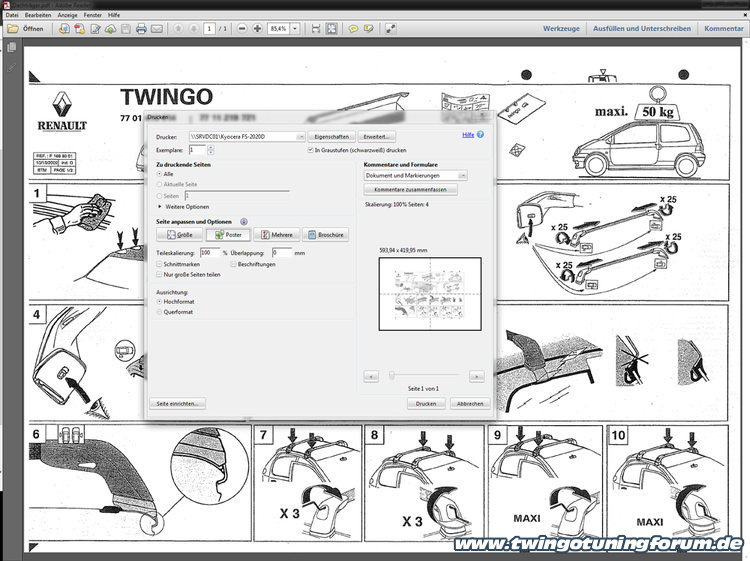Click the sticky note comment icon
The width and height of the screenshot is (750, 561).
[353, 29]
